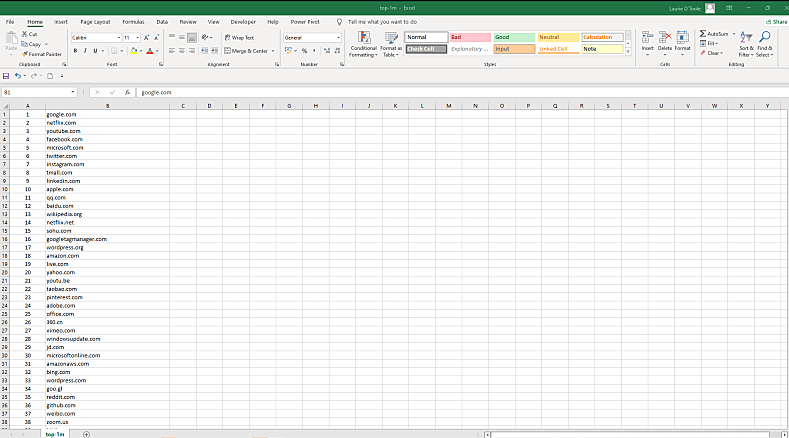Select the top-1m sheet tab
This screenshot has height=438, width=789.
point(55,434)
